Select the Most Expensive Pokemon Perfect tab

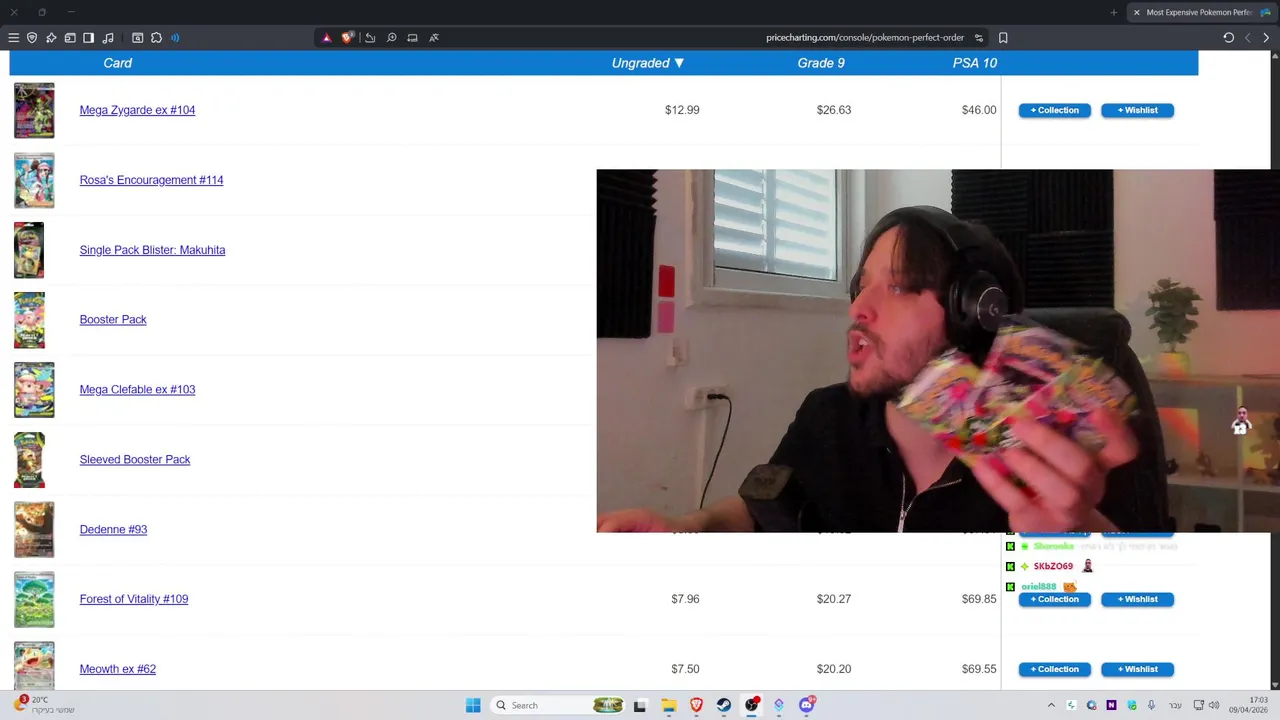coord(1200,12)
